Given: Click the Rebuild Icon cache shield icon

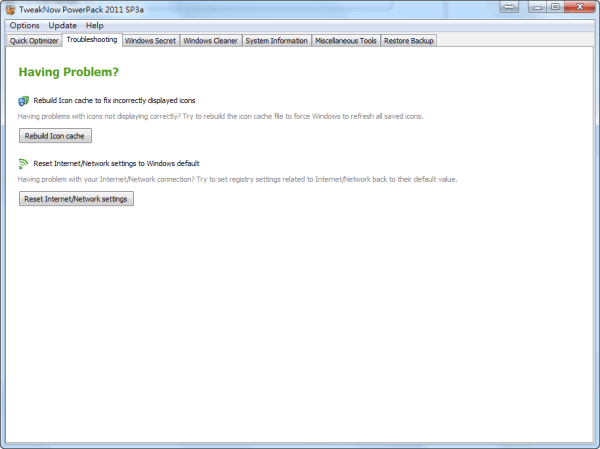Looking at the screenshot, I should 23,101.
